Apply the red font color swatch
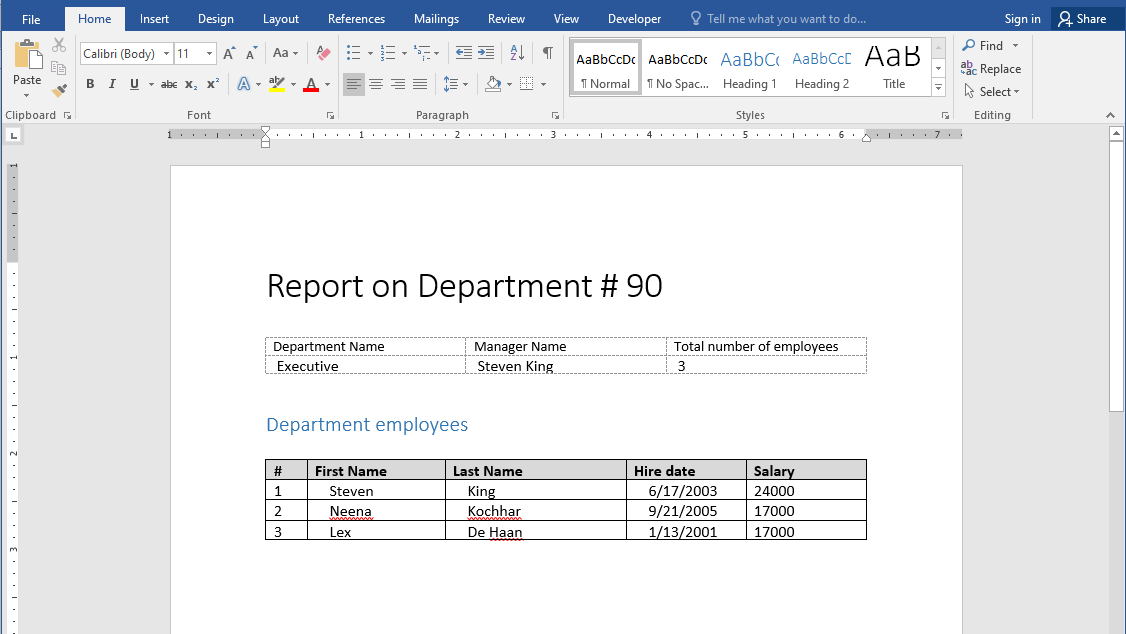The width and height of the screenshot is (1126, 634). coord(310,85)
